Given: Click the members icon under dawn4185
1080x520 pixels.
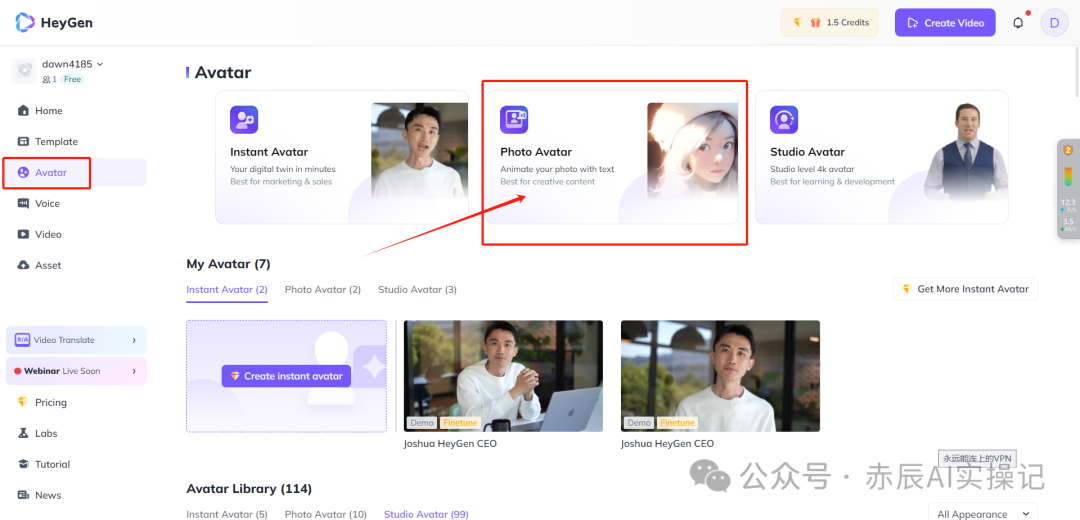Looking at the screenshot, I should pyautogui.click(x=47, y=80).
